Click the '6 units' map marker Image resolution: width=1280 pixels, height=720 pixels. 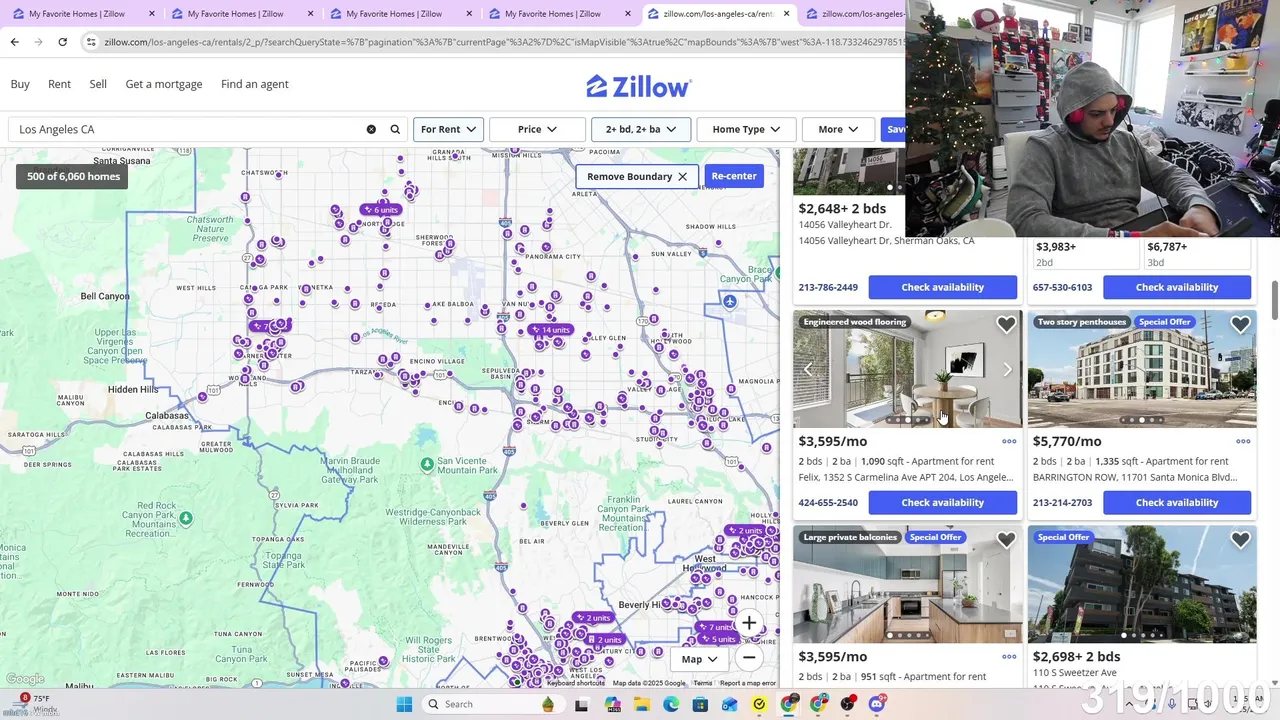click(381, 210)
